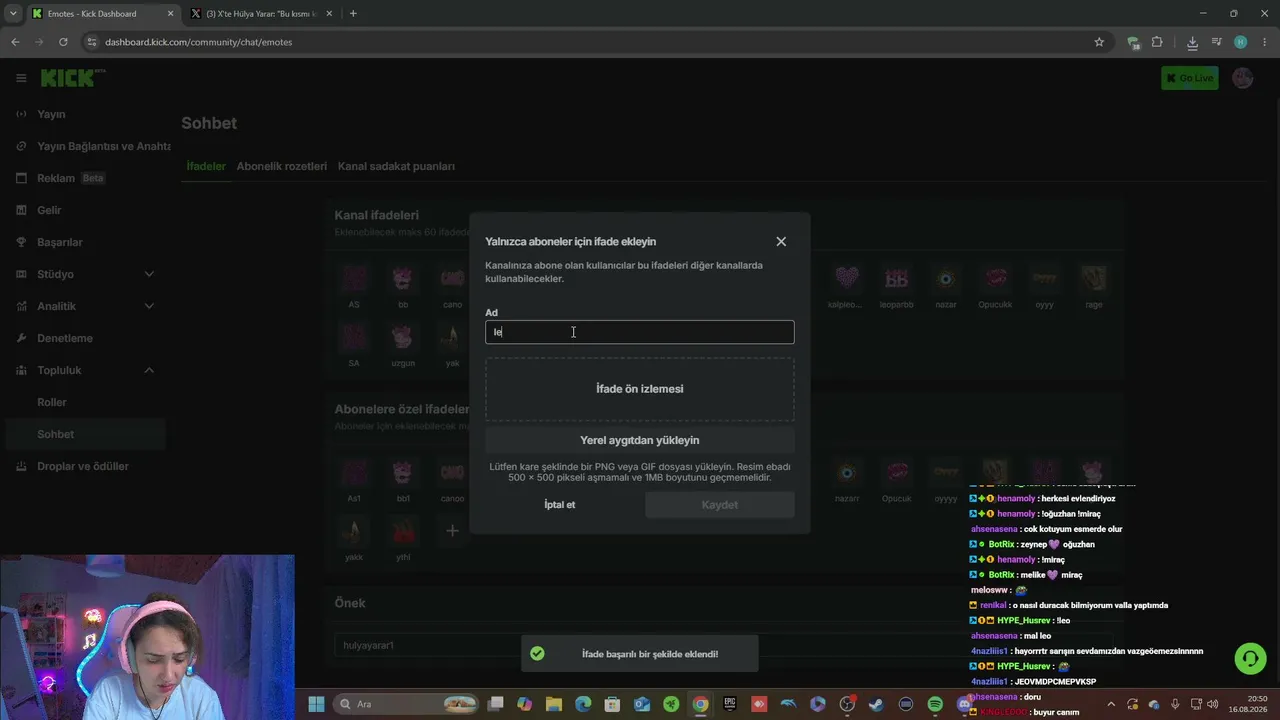Open Spotify from the taskbar
The width and height of the screenshot is (1280, 720).
point(935,704)
